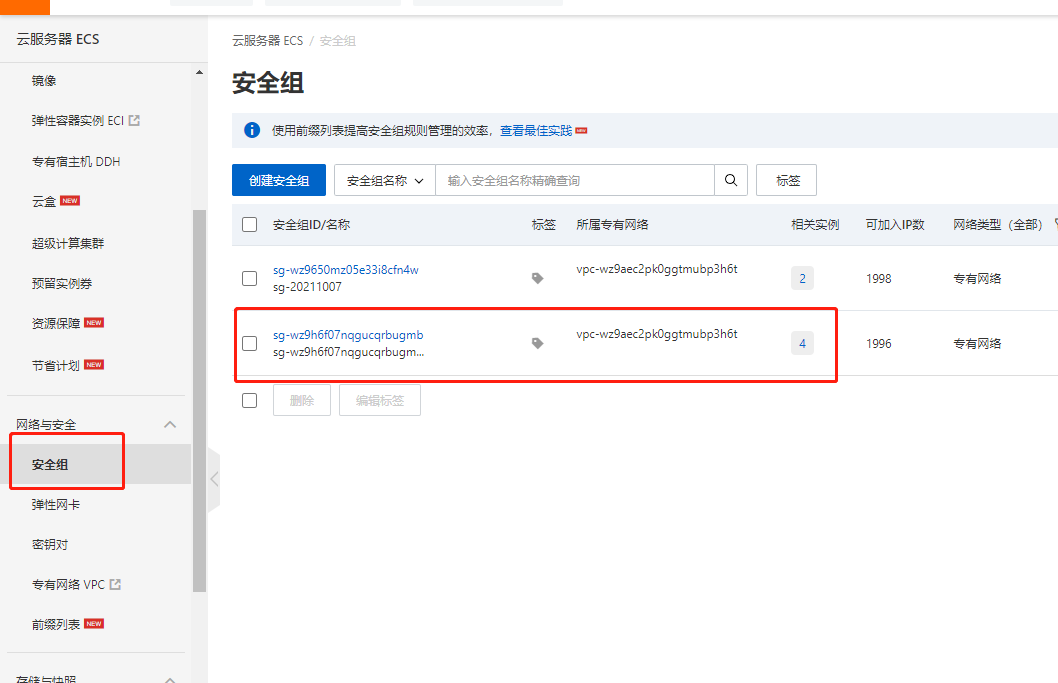Click the tag icon in the sg-20211007 row
The image size is (1058, 683).
(537, 278)
